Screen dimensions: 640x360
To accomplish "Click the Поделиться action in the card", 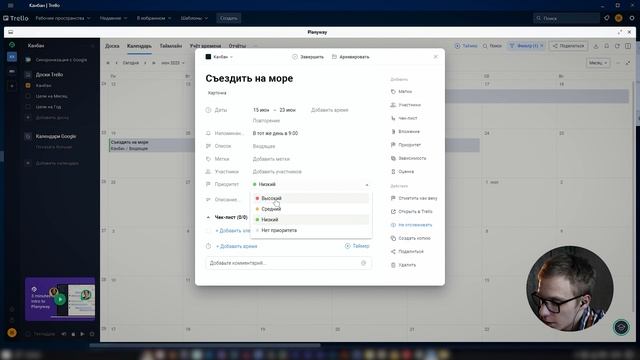I will point(407,252).
